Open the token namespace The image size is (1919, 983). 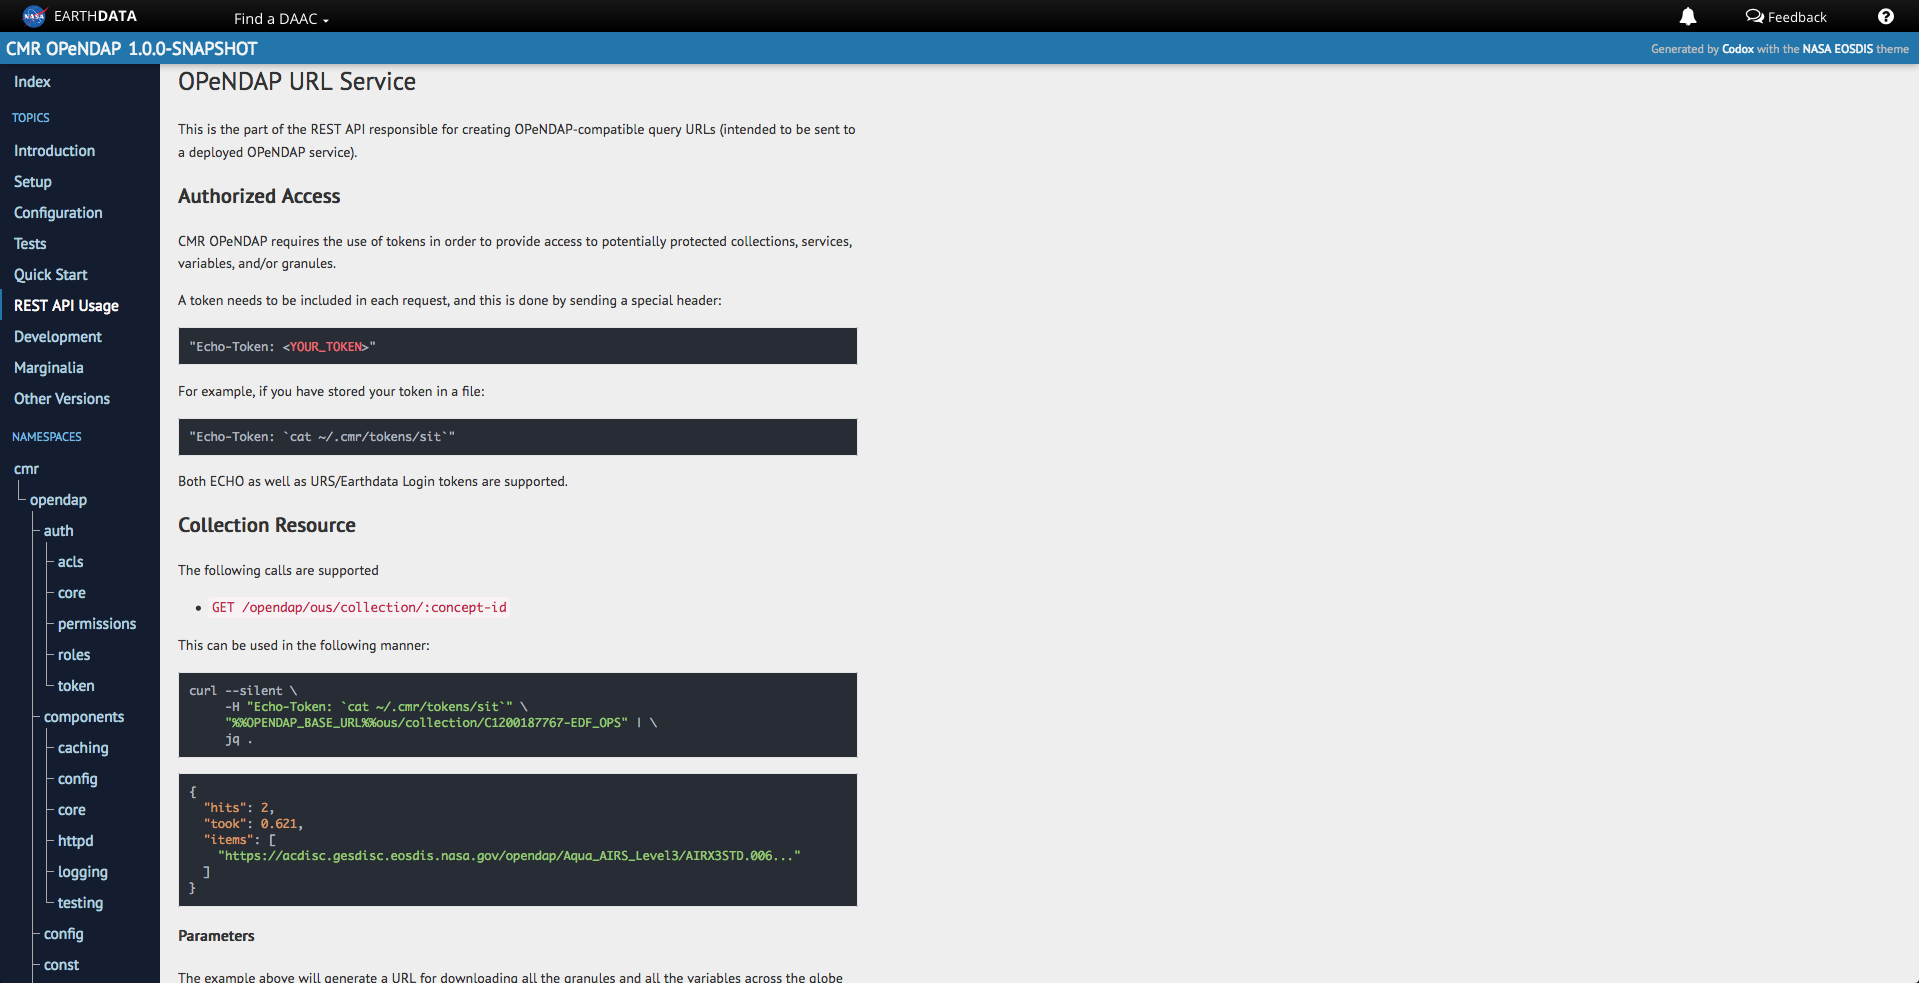(76, 686)
